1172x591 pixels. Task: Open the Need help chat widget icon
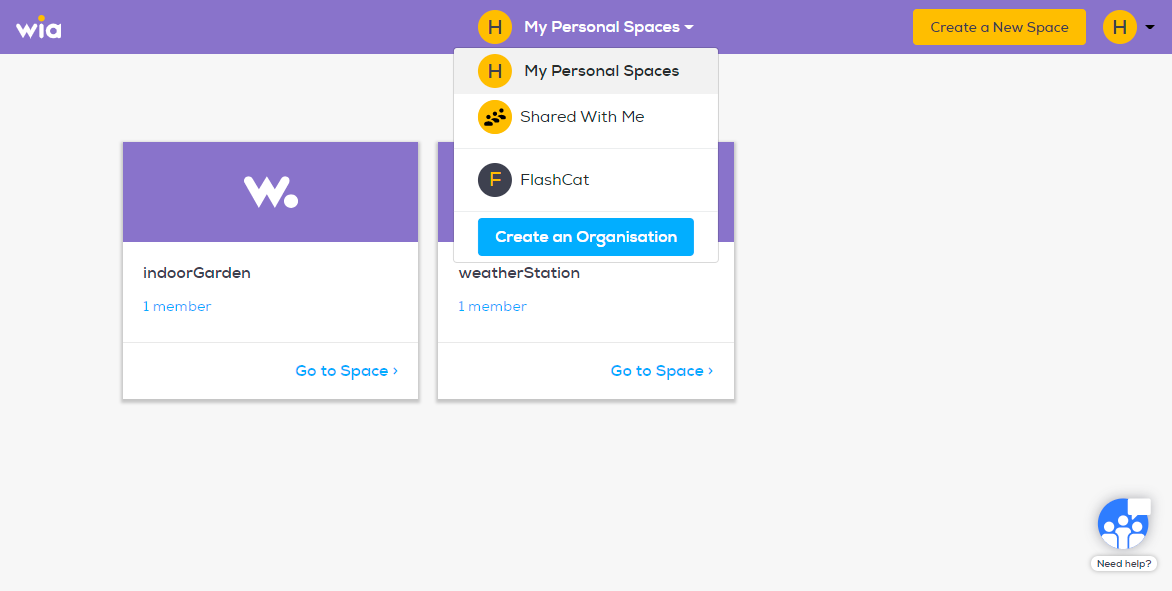1123,524
